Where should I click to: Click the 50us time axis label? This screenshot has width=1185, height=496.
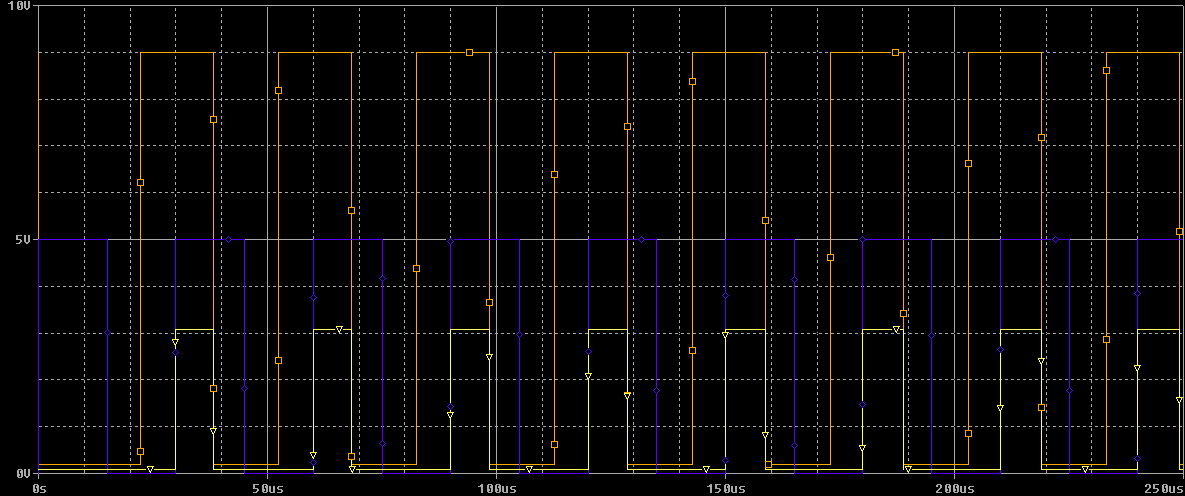click(x=268, y=488)
